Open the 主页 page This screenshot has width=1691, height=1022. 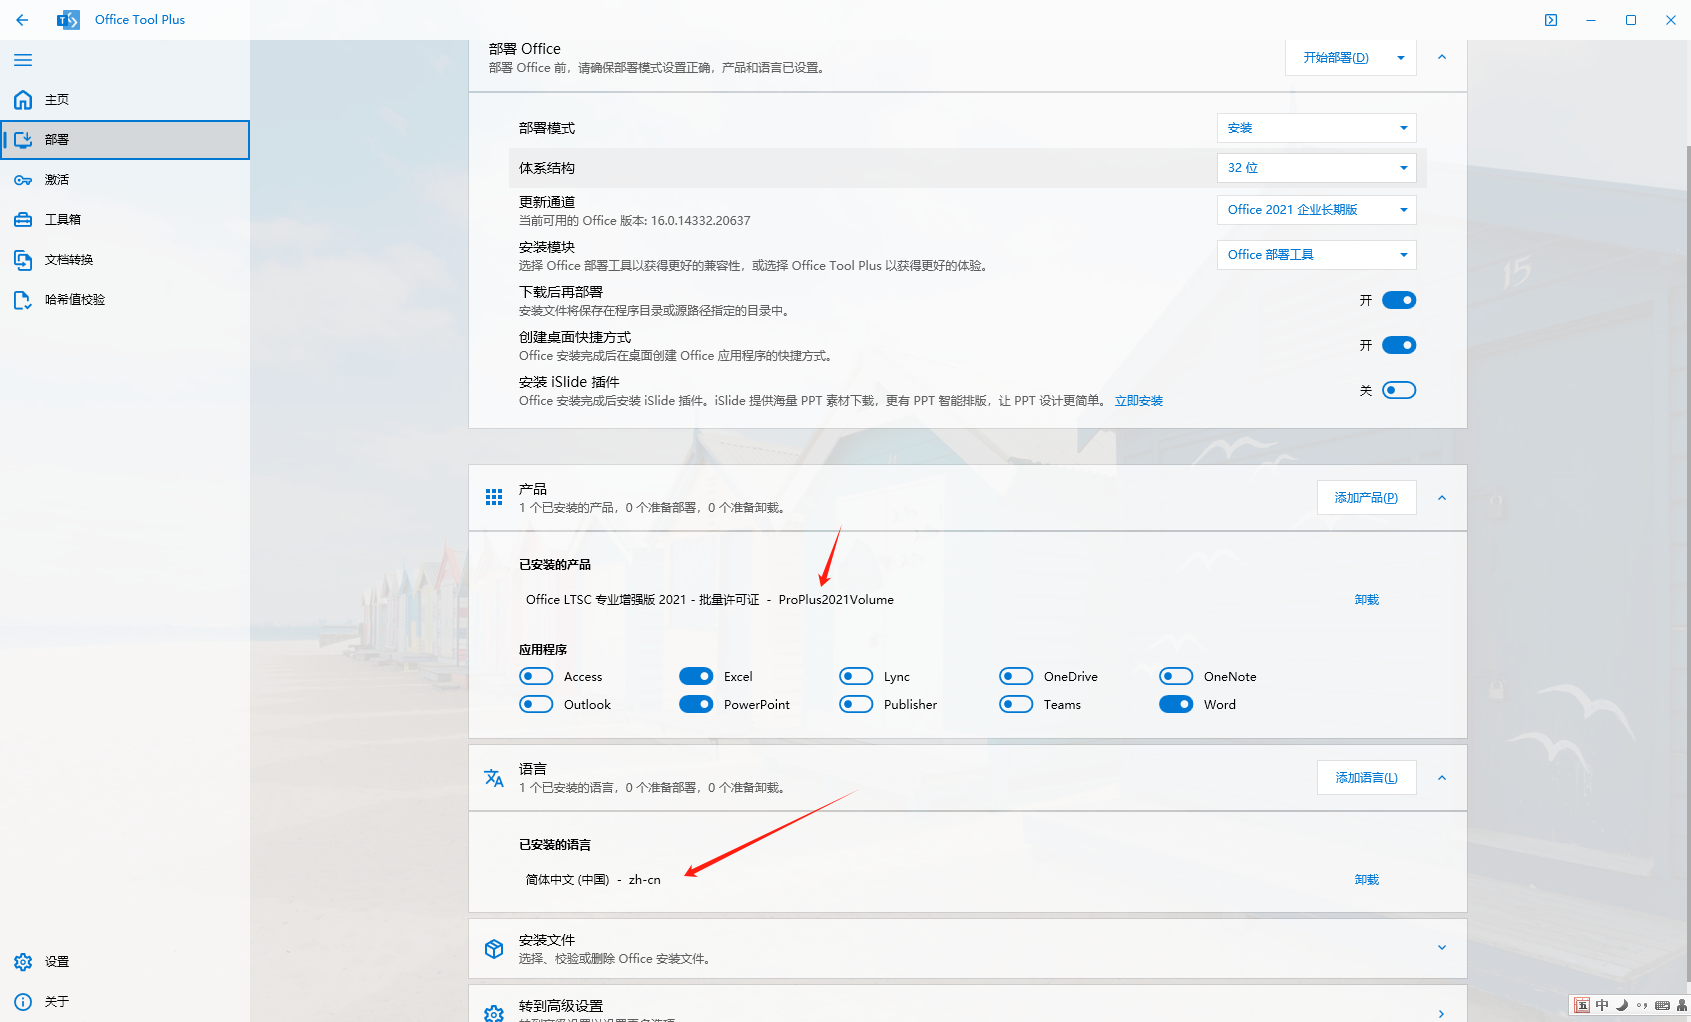125,100
